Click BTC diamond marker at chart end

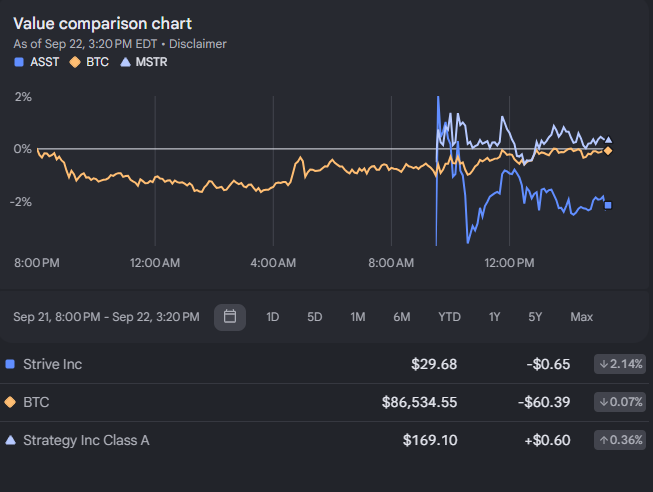[x=608, y=151]
